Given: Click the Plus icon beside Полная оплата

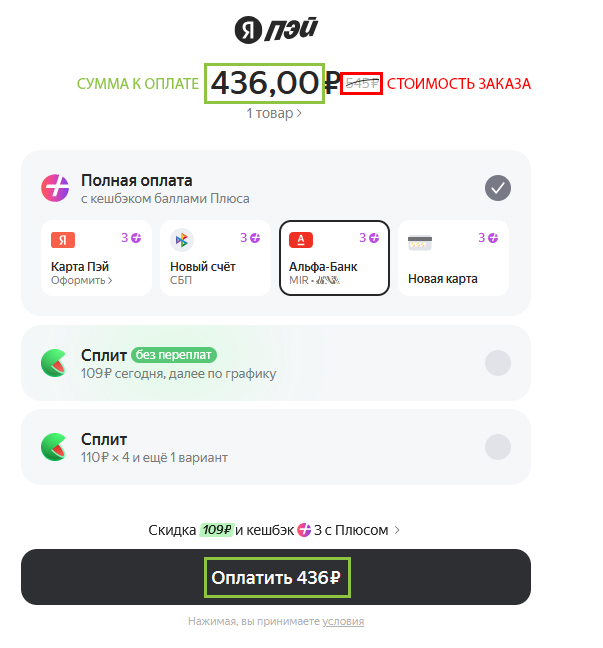Looking at the screenshot, I should (x=55, y=187).
